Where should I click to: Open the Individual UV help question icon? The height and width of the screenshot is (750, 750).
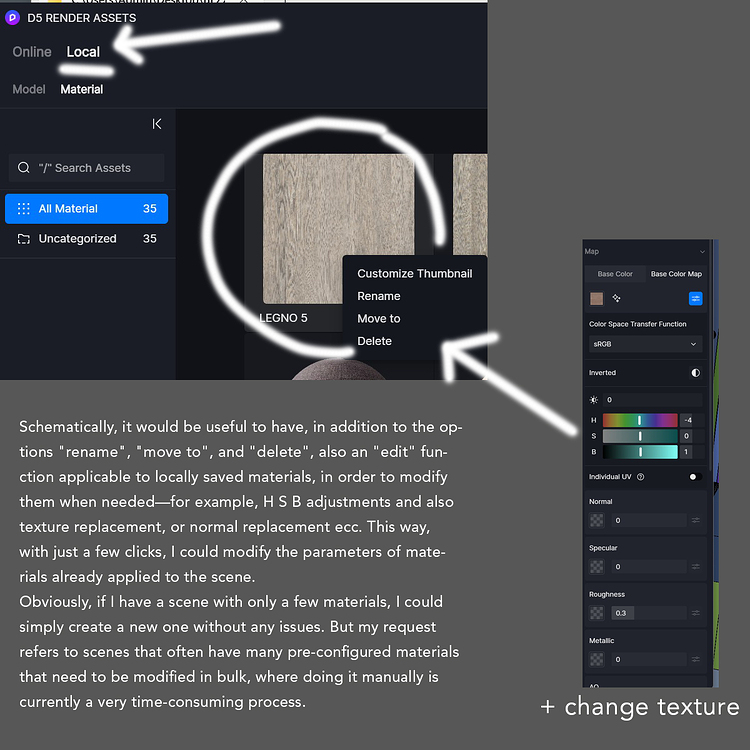click(640, 477)
